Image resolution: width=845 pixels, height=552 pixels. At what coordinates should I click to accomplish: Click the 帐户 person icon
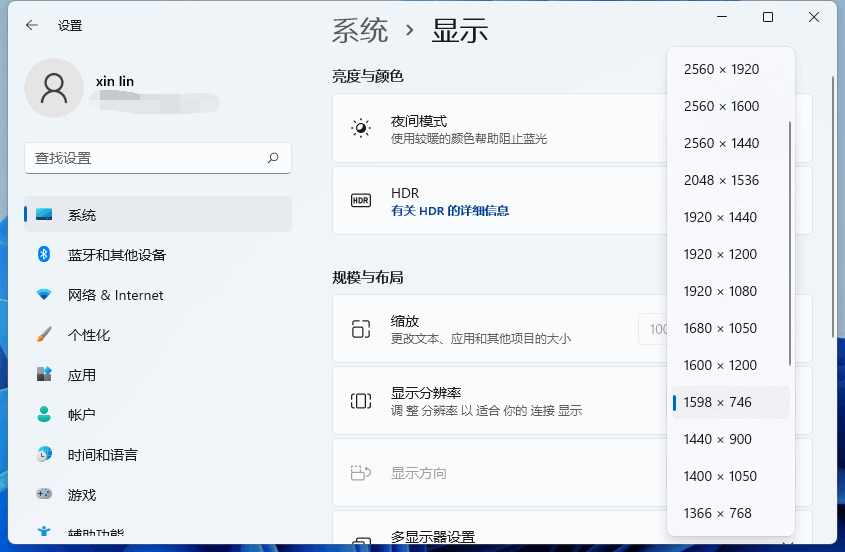click(x=44, y=414)
